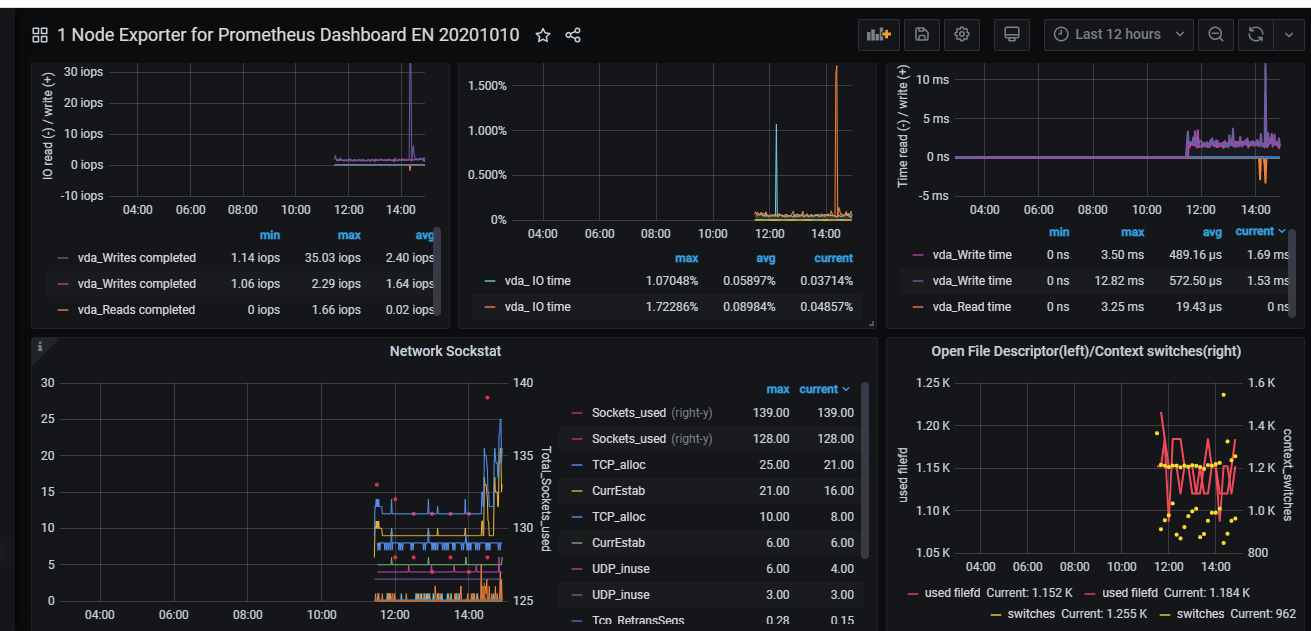Click the info icon on Network Sockstat panel
The height and width of the screenshot is (631, 1311).
(x=39, y=346)
